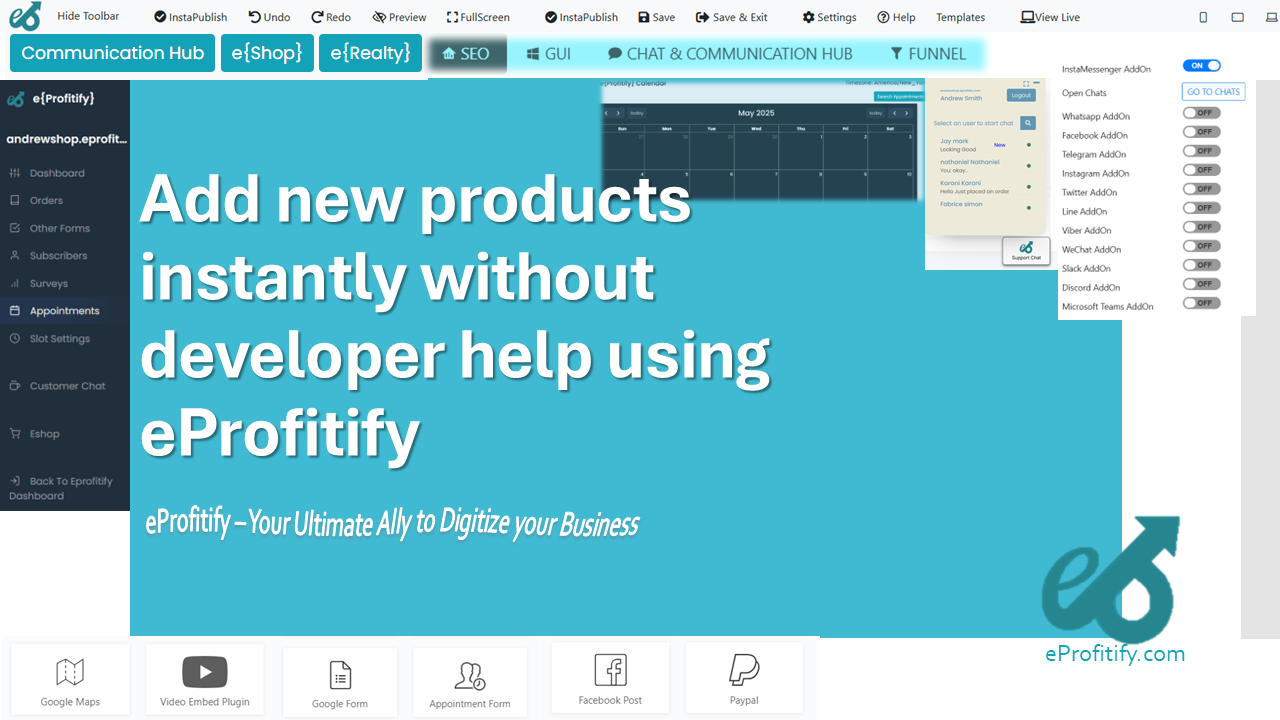This screenshot has width=1280, height=720.
Task: Activate the Slack AddOn toggle
Action: point(1201,265)
